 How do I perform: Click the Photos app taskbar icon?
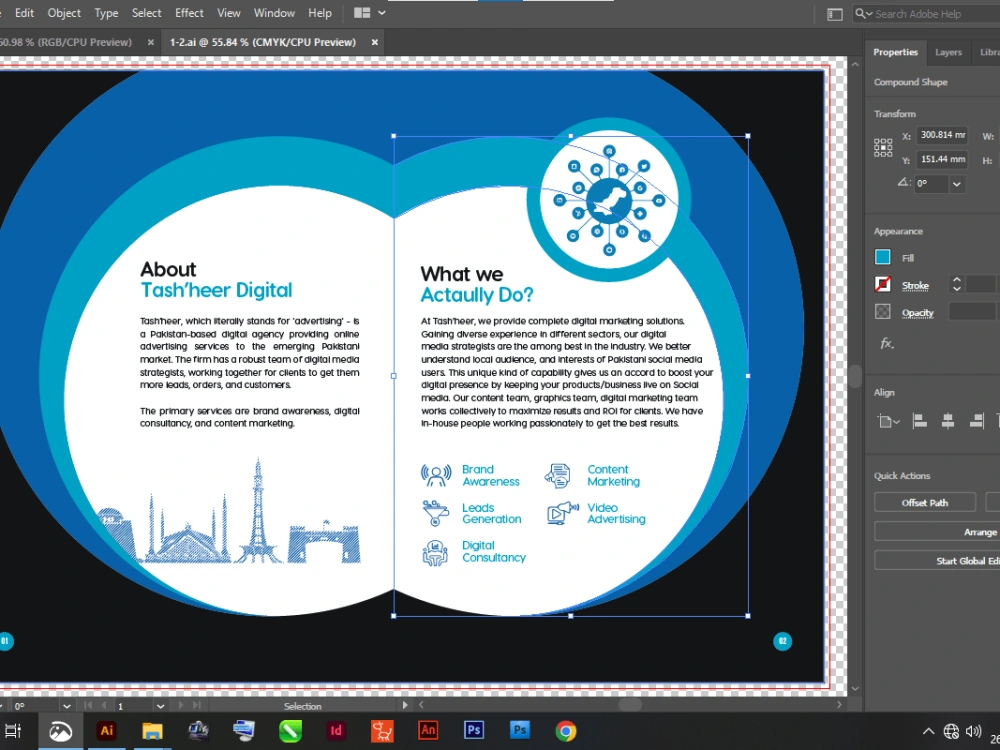click(61, 731)
